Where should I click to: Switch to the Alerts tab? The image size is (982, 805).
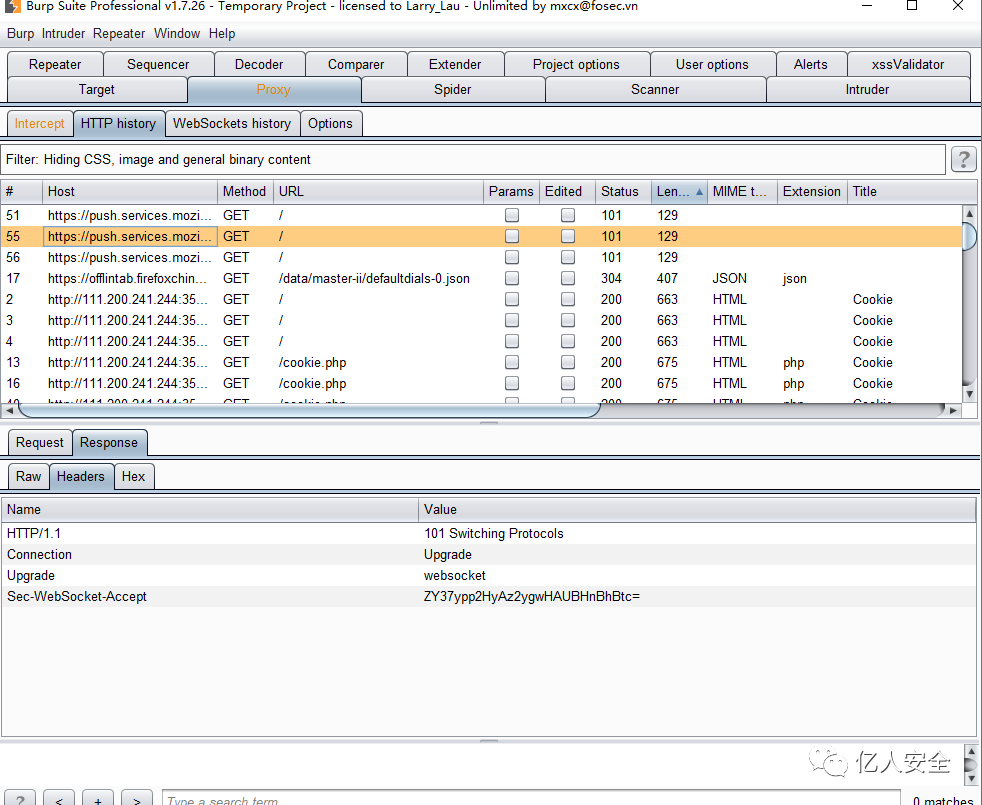(x=810, y=65)
